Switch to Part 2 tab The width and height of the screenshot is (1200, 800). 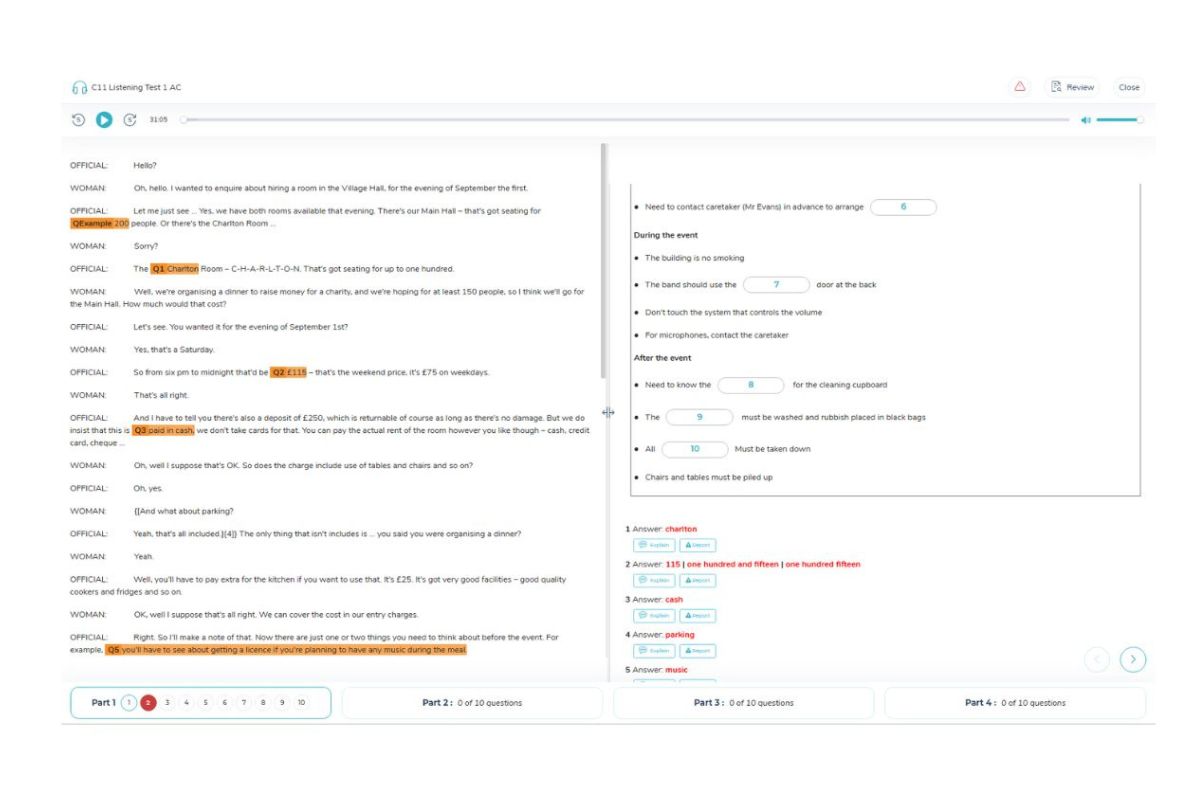(x=472, y=703)
